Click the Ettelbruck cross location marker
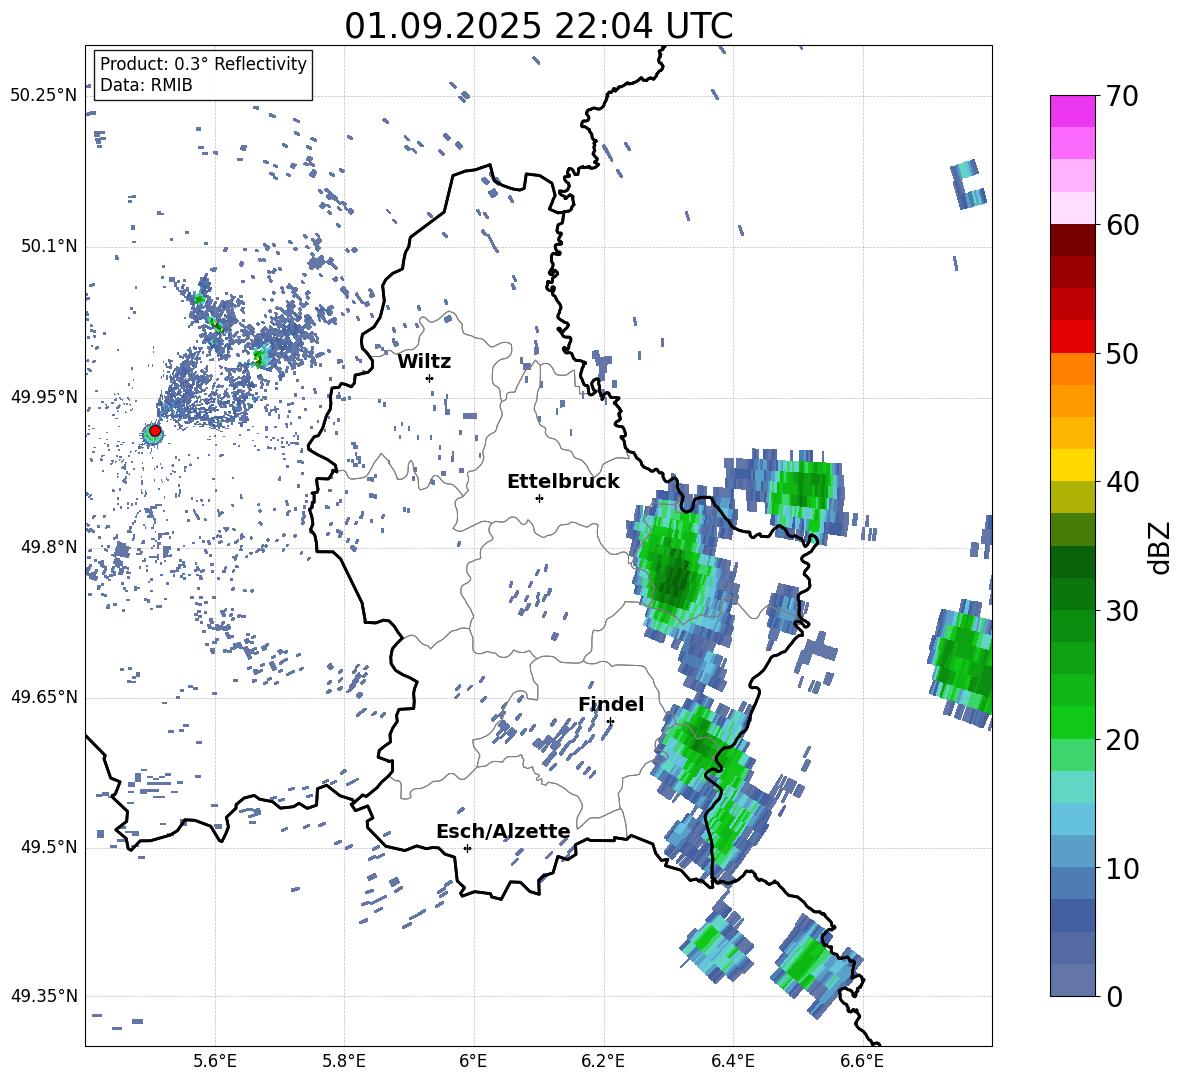 pyautogui.click(x=539, y=498)
